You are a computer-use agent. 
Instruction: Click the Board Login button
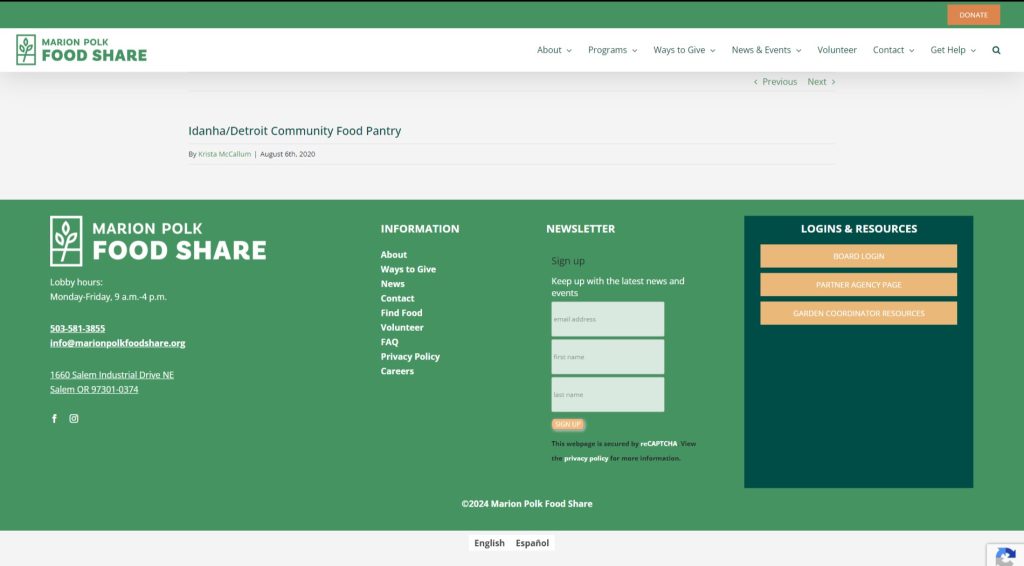tap(858, 256)
